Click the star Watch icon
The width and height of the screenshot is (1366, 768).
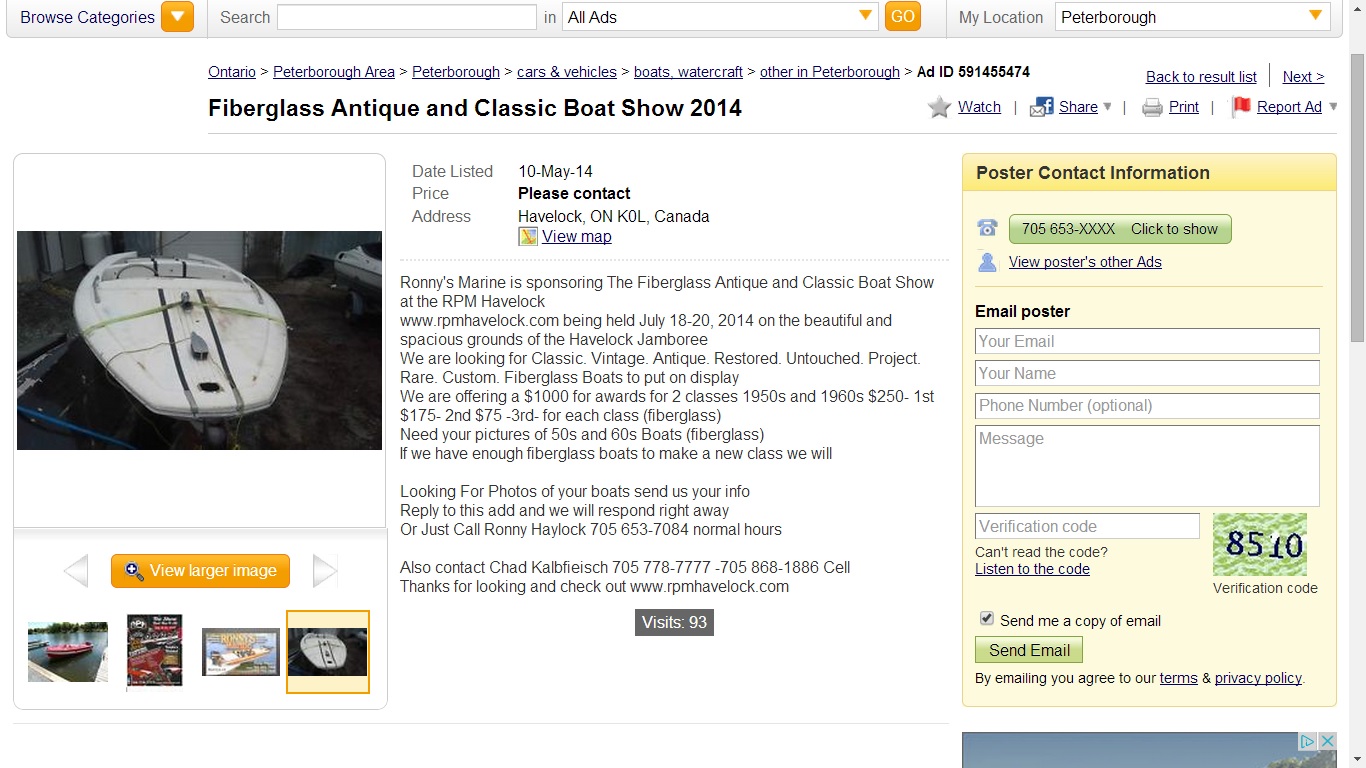click(x=939, y=107)
